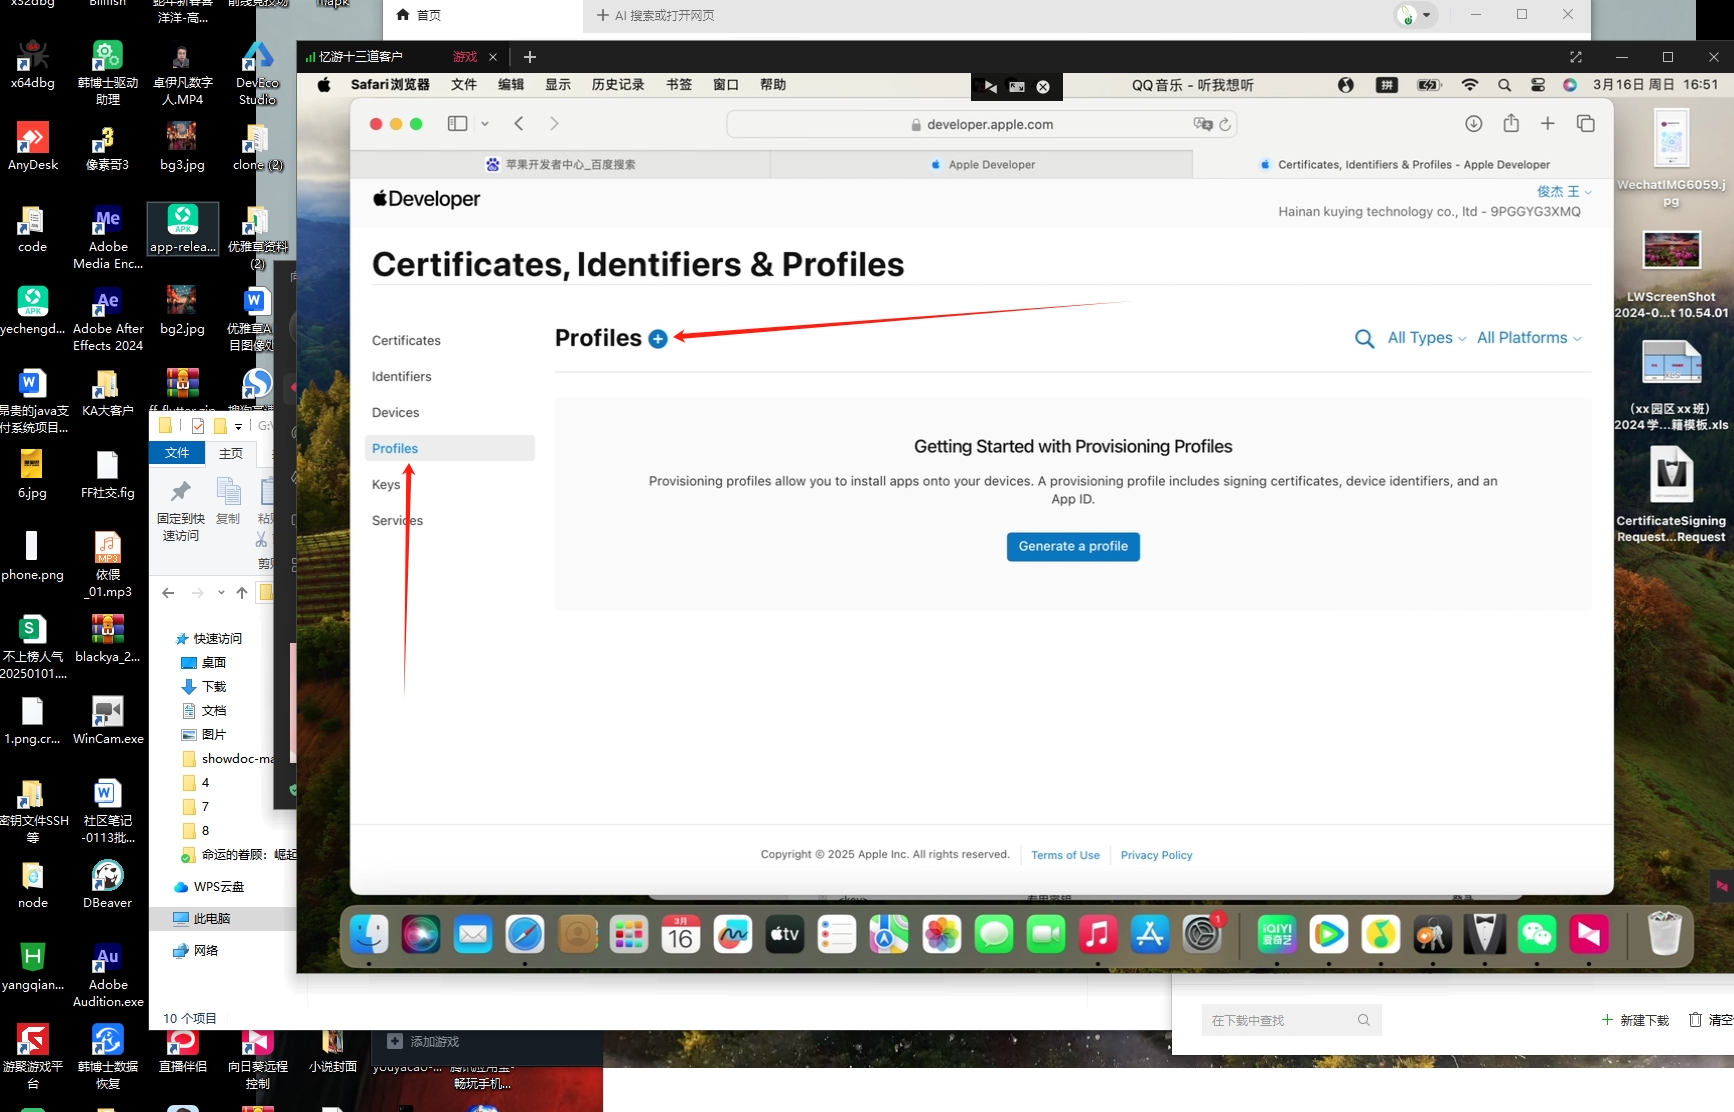
Task: Open Control Center in macOS menu bar
Action: coord(1538,85)
